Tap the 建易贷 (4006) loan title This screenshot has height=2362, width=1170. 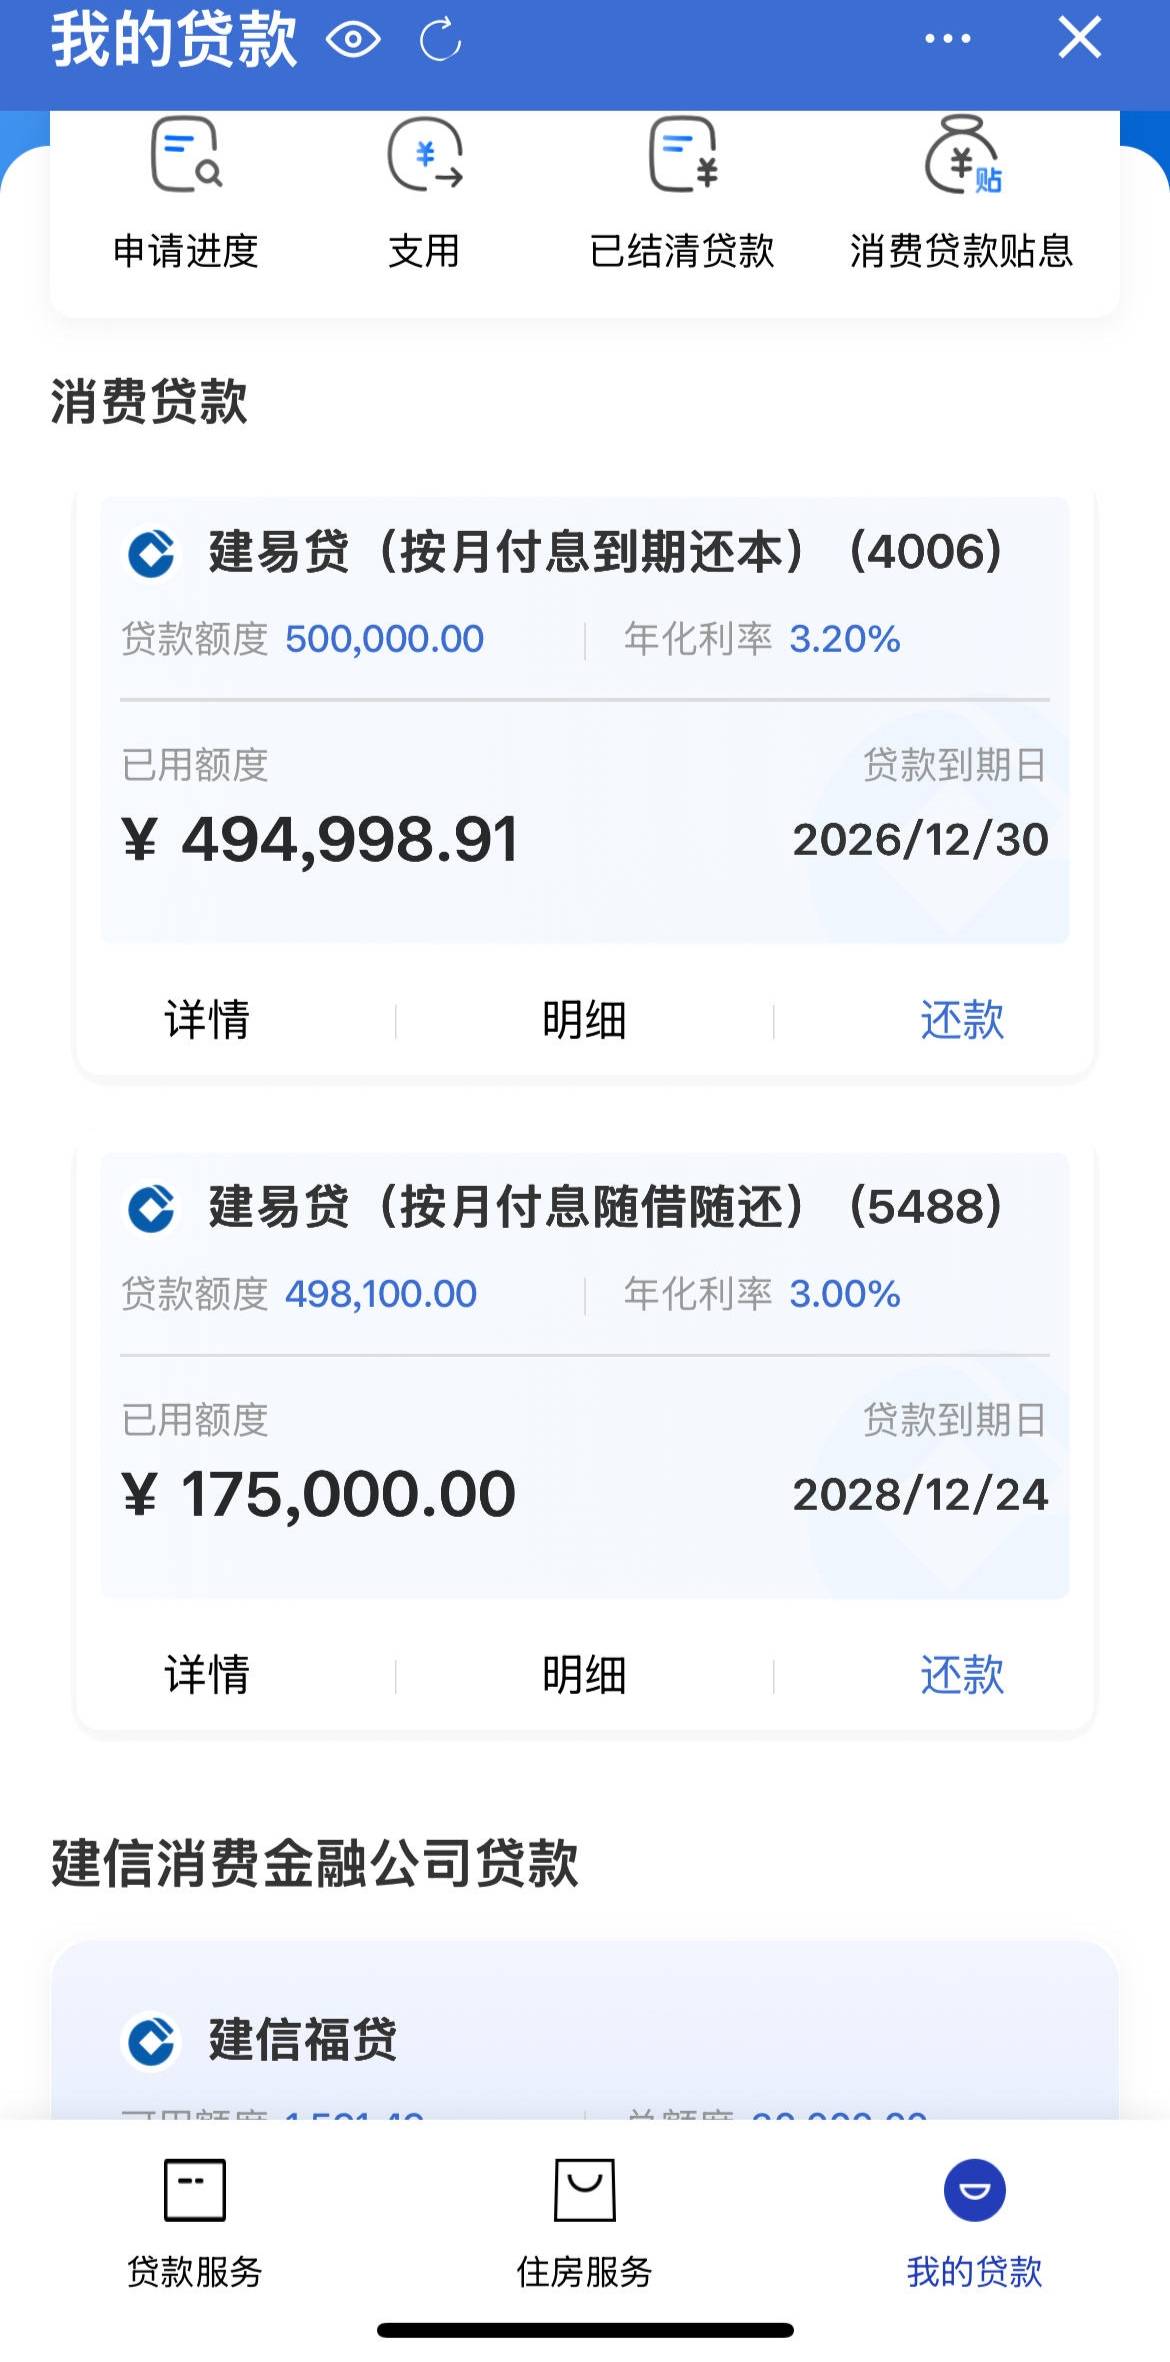point(604,552)
